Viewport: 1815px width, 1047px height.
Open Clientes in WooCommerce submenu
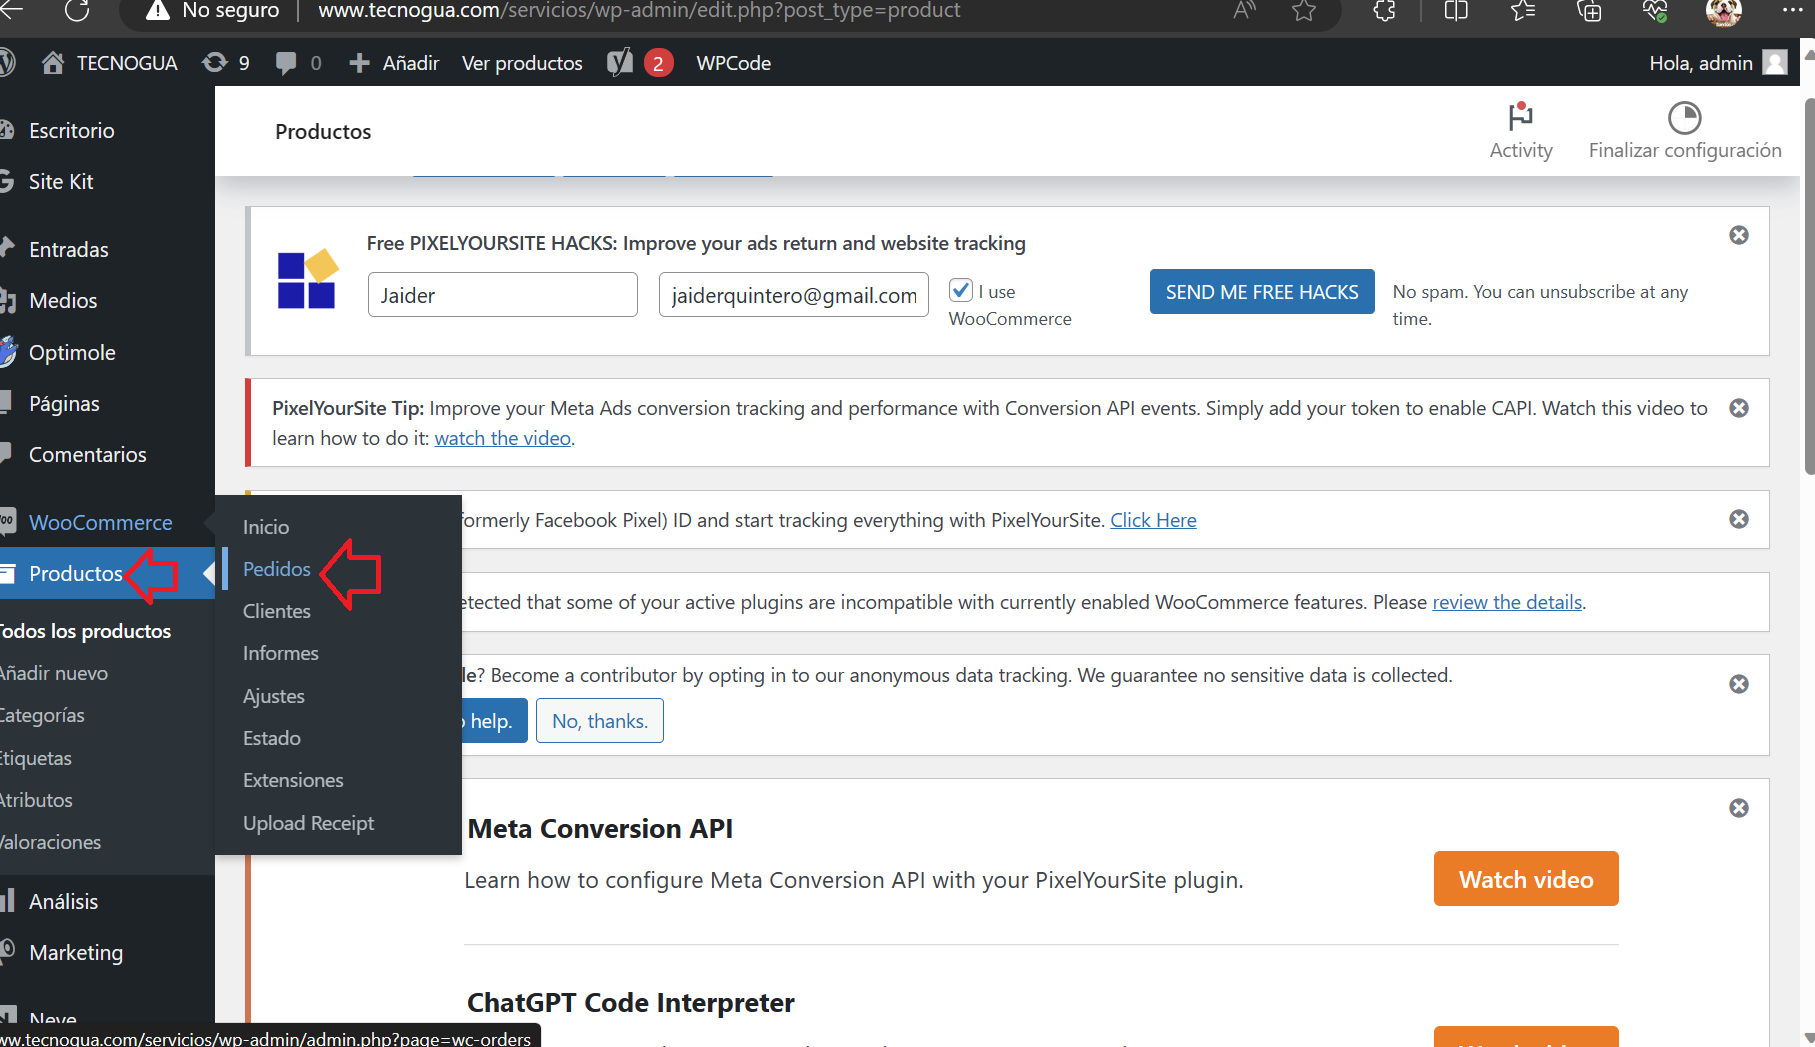click(x=277, y=611)
